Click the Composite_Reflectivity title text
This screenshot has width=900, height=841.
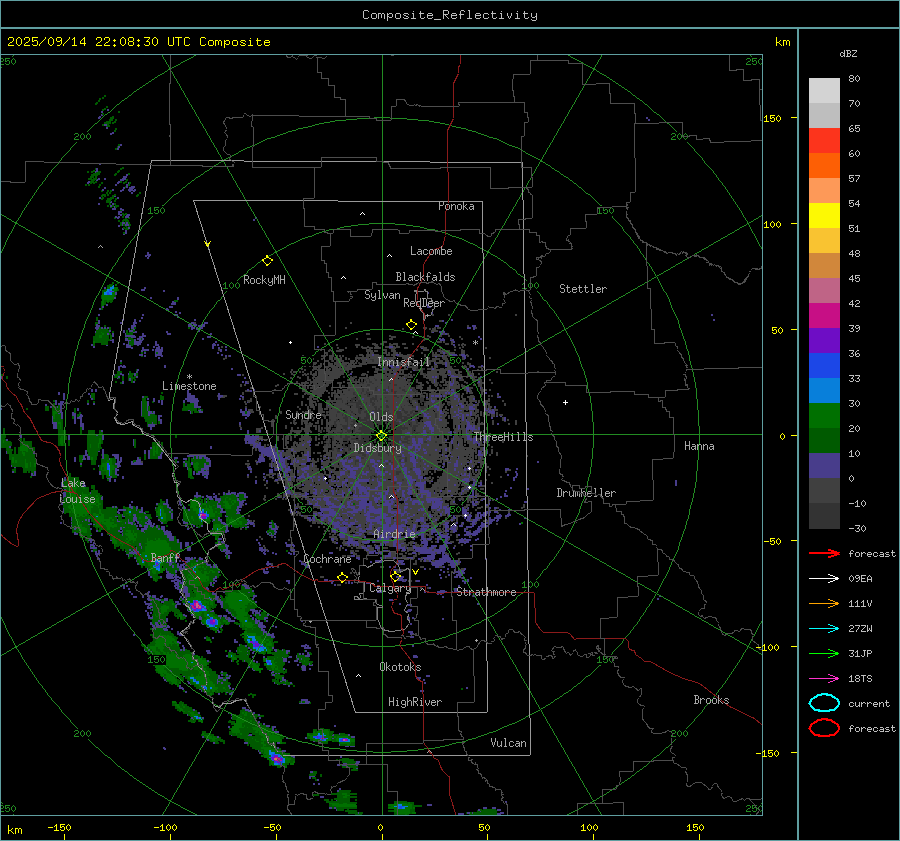pyautogui.click(x=450, y=15)
